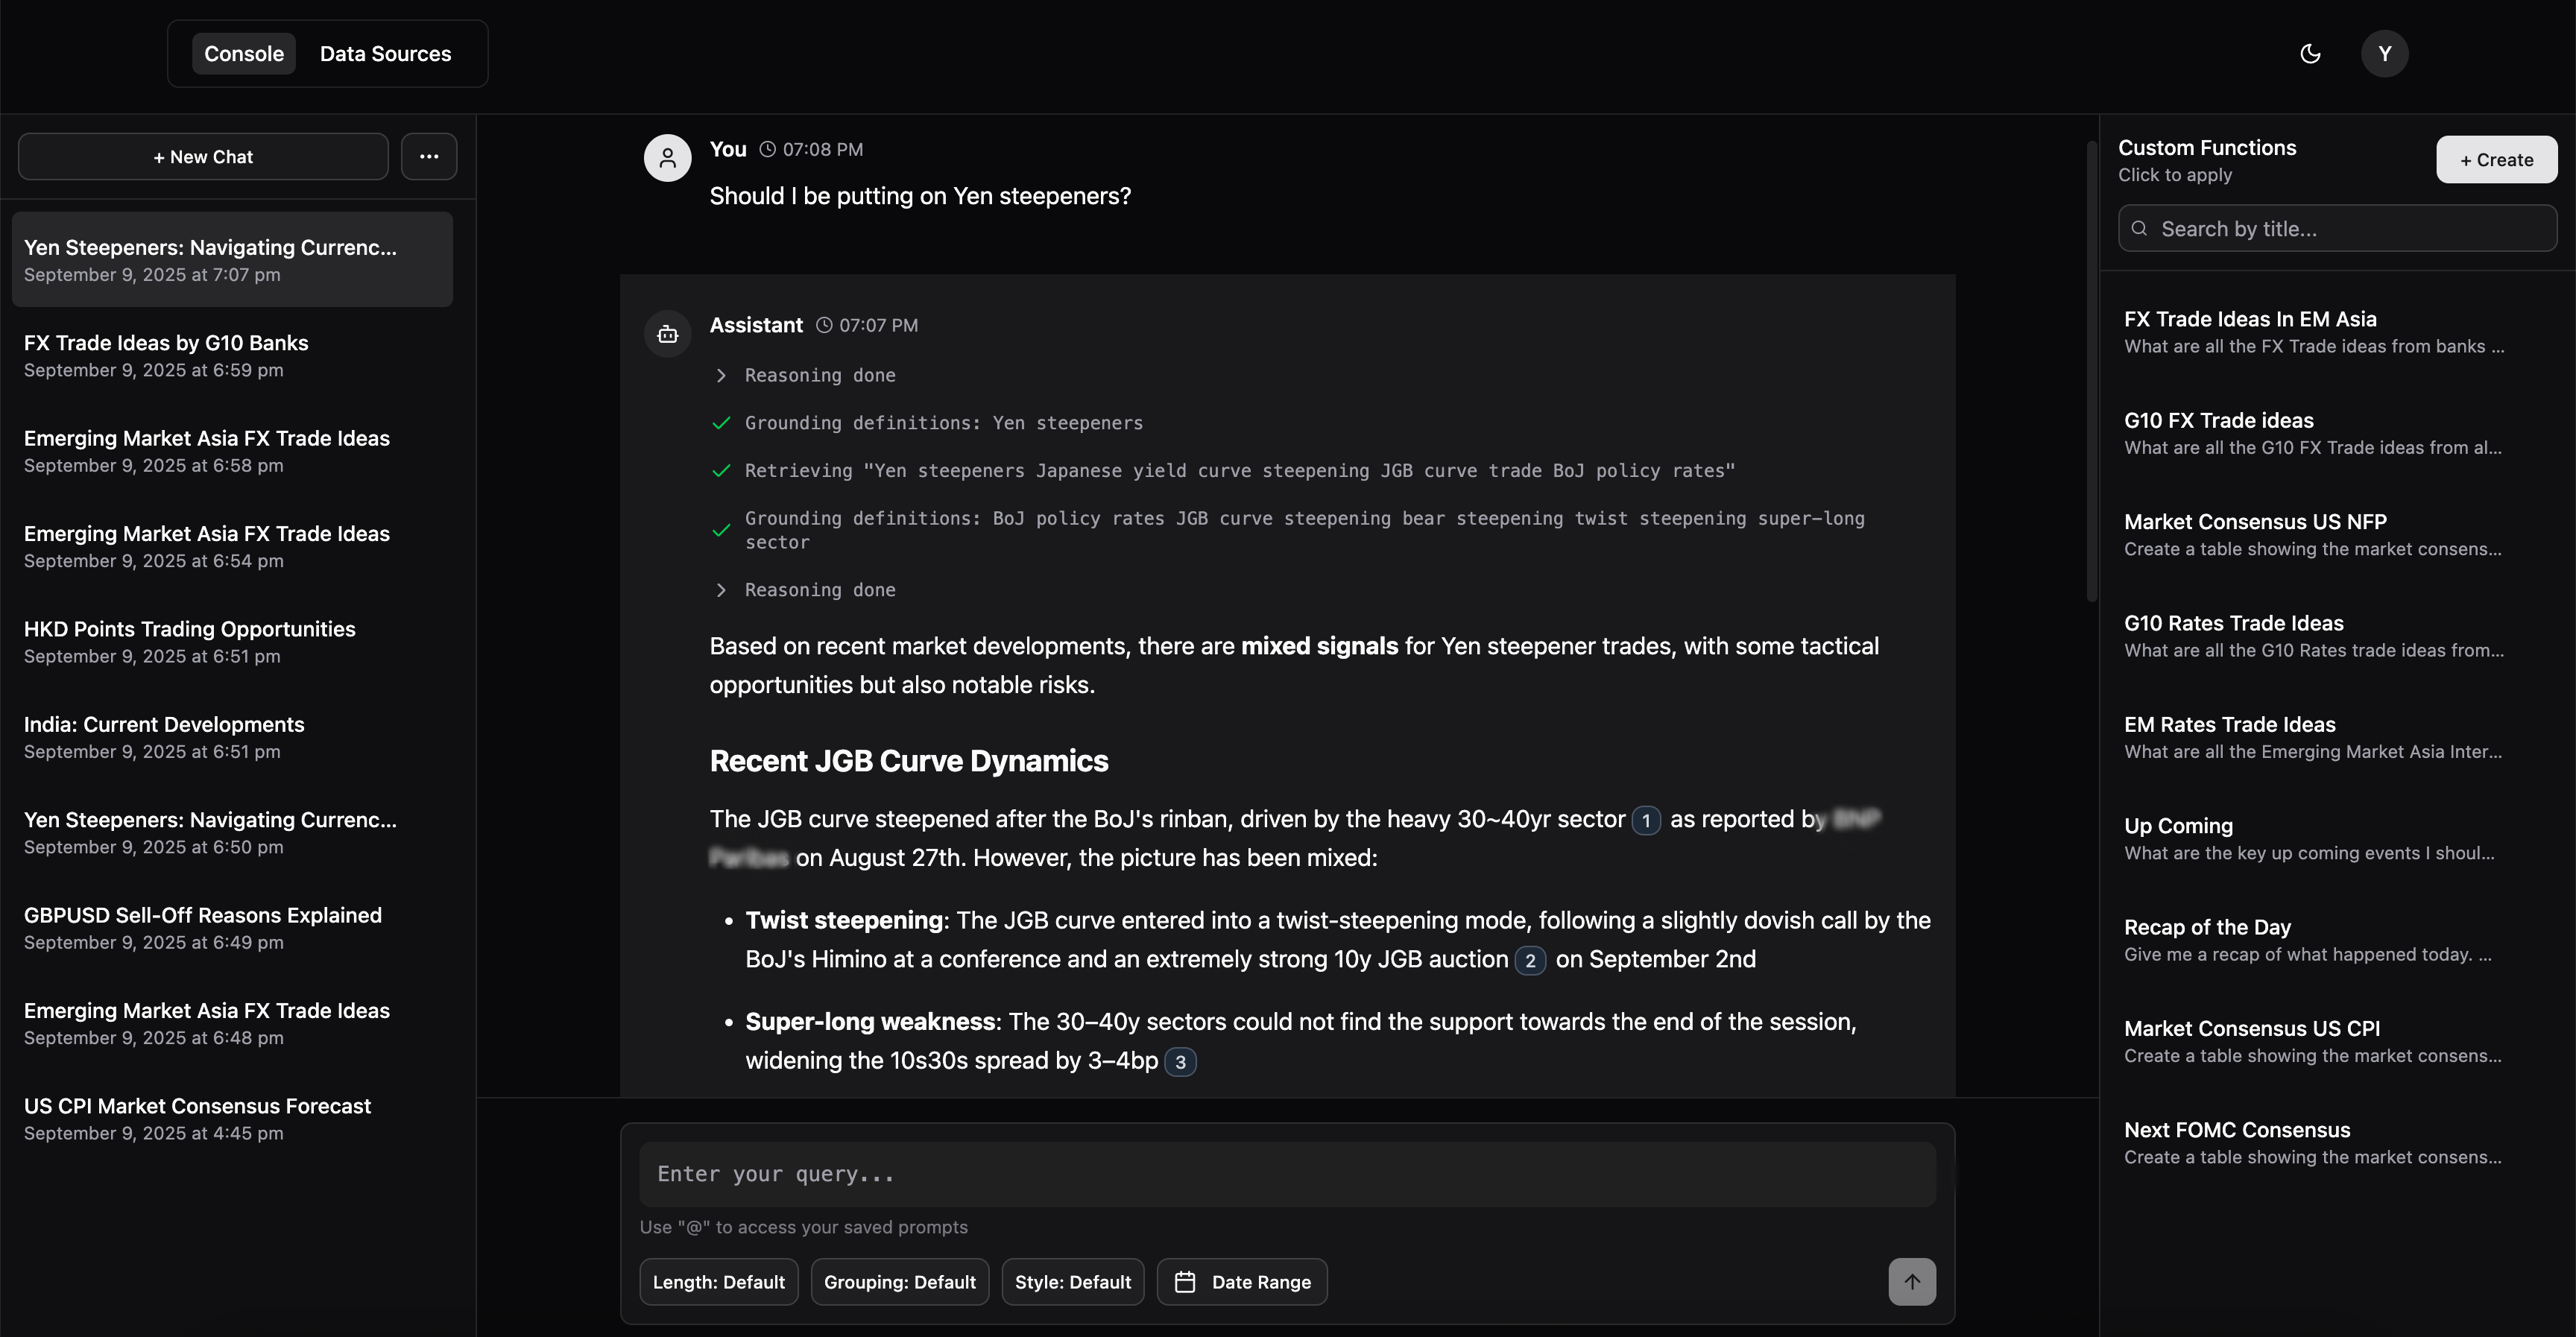Switch to the Console tab
The image size is (2576, 1337).
click(243, 53)
